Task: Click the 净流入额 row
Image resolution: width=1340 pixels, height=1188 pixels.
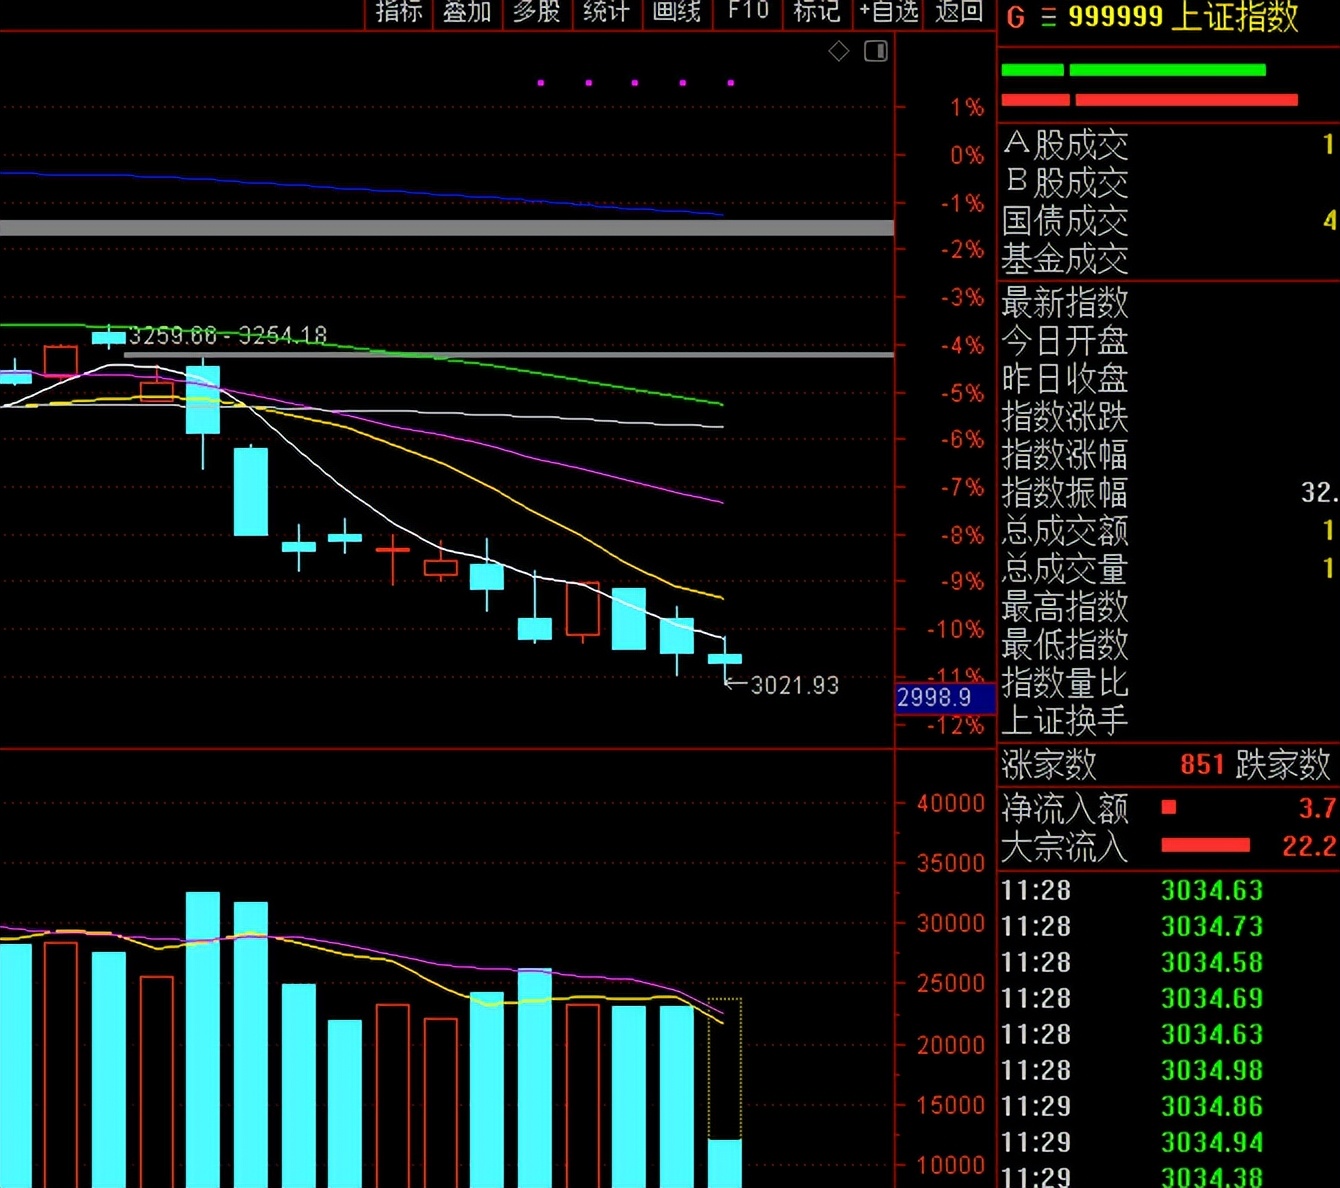Action: coord(1169,808)
